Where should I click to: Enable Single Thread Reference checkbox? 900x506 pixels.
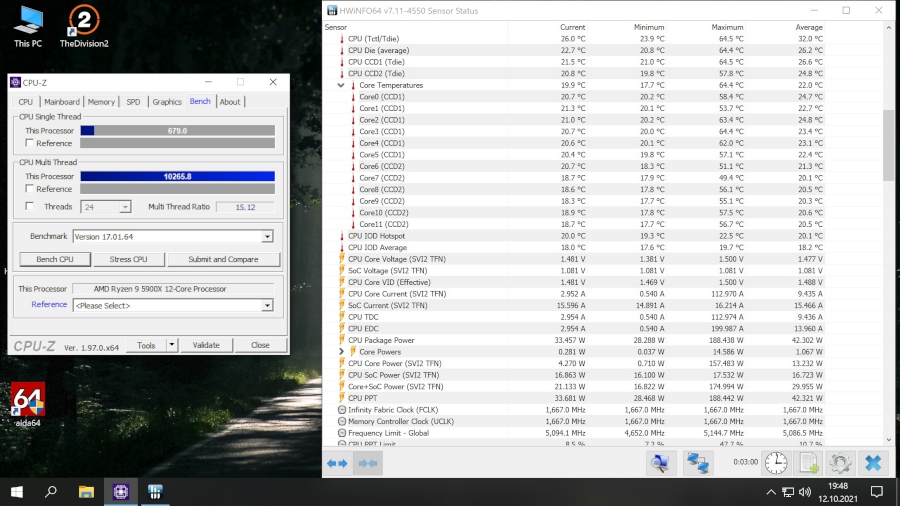point(29,143)
